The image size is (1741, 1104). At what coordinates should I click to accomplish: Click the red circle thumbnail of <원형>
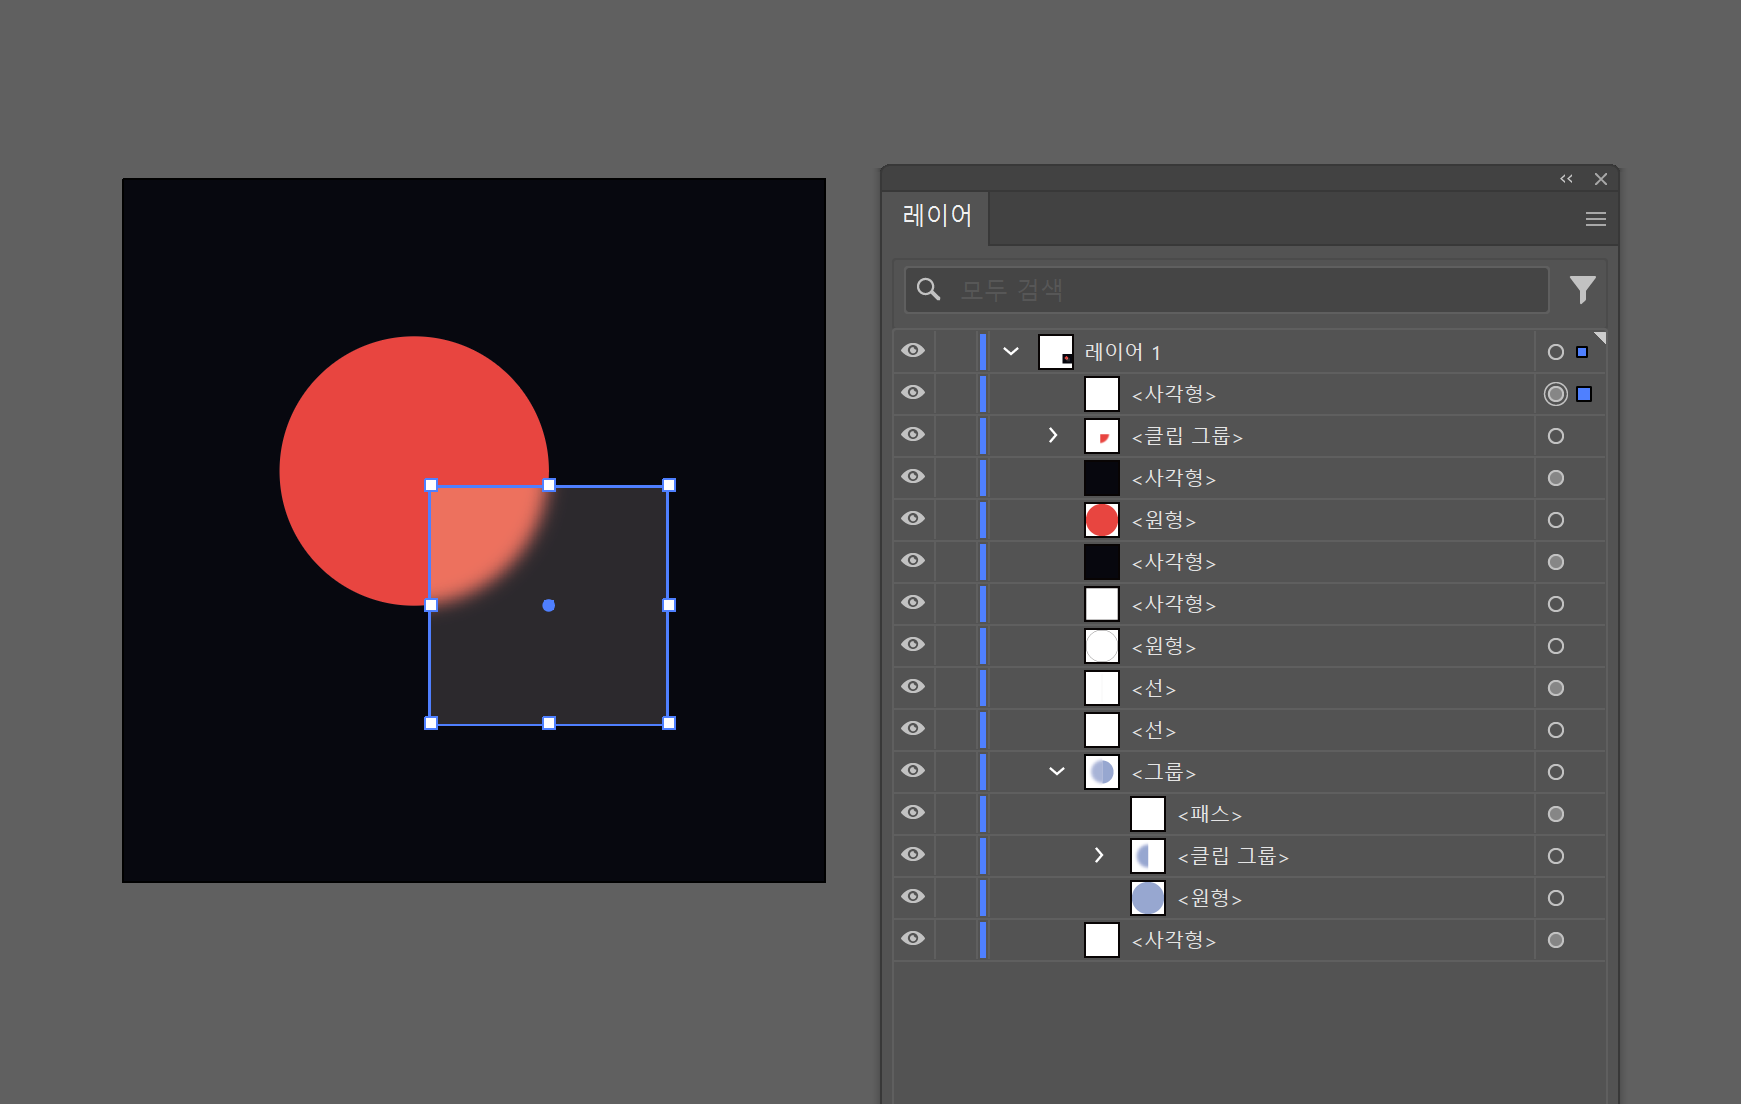pyautogui.click(x=1102, y=520)
